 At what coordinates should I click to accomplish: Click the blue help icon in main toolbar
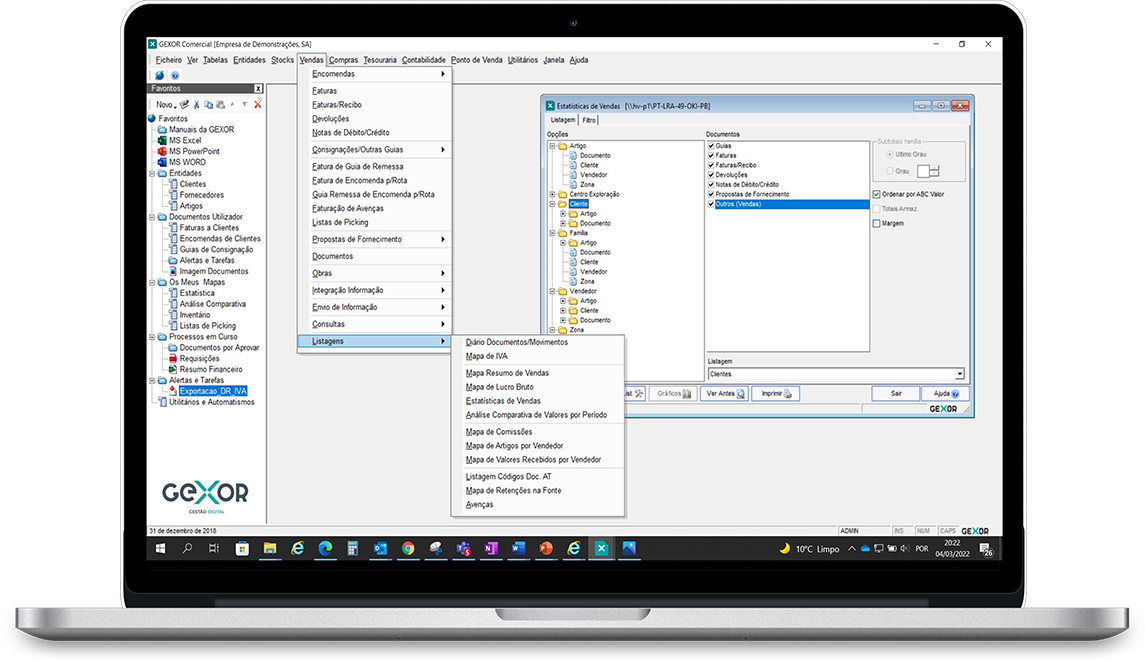pos(175,75)
